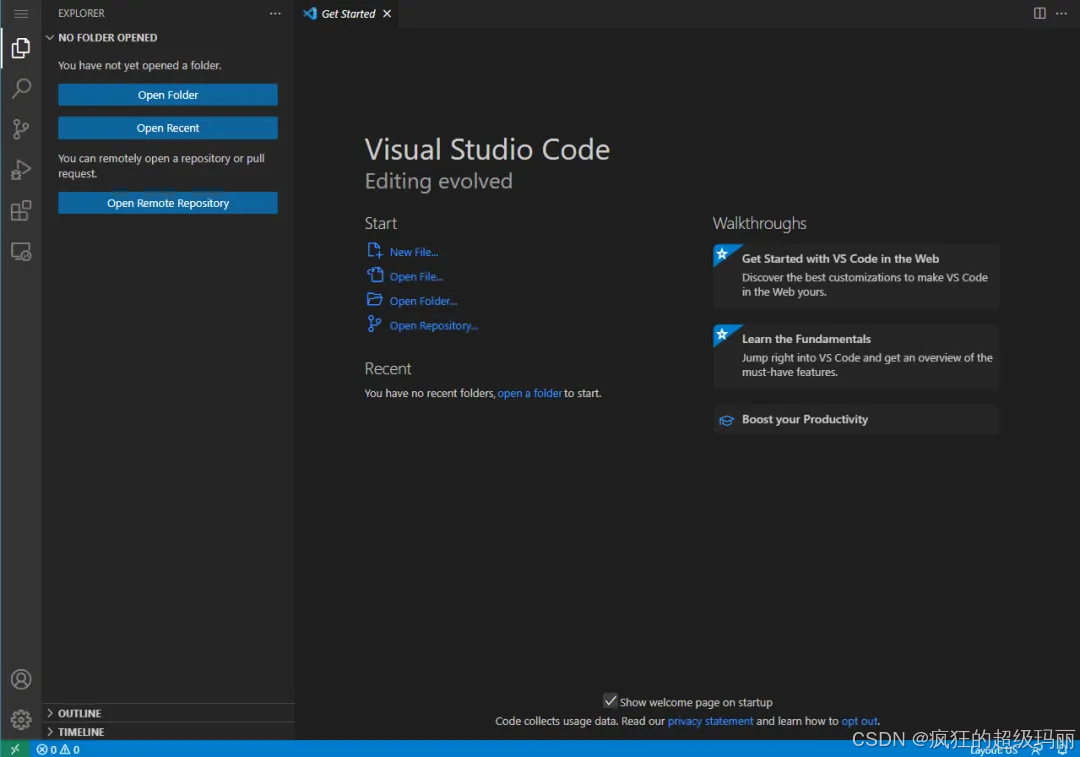Open the hamburger application menu
Image resolution: width=1080 pixels, height=757 pixels.
point(21,14)
